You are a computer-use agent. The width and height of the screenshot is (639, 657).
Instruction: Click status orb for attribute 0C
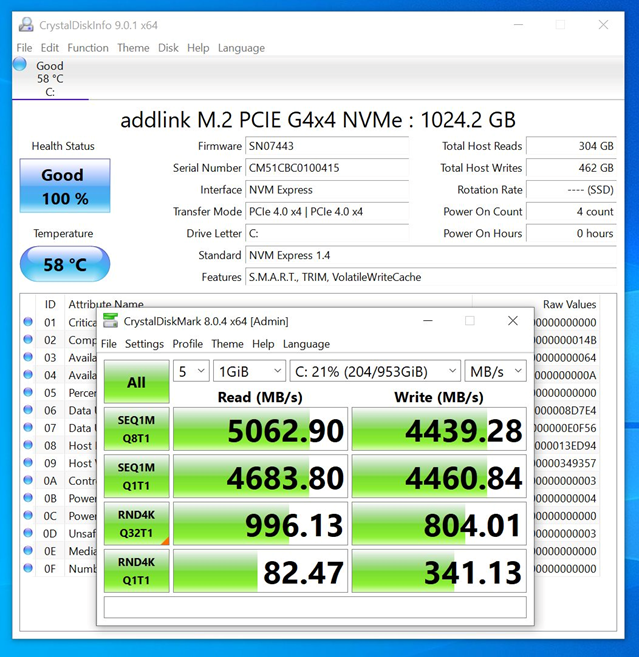[x=28, y=515]
